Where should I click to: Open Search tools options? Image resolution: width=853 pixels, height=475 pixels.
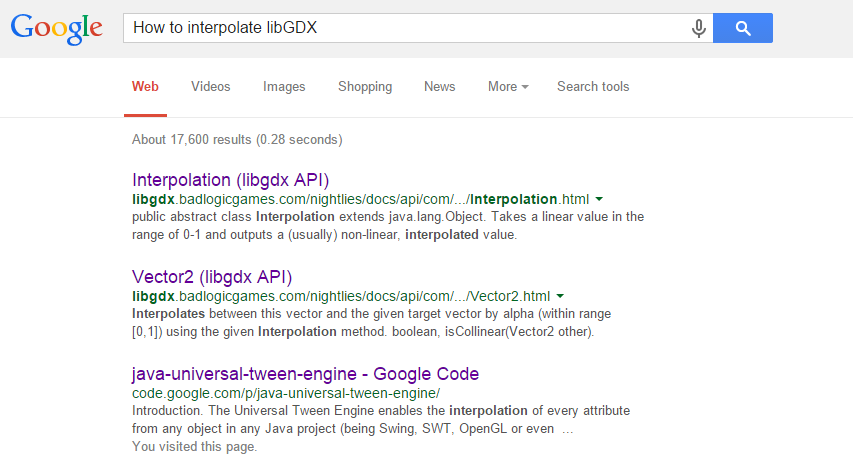click(x=593, y=87)
